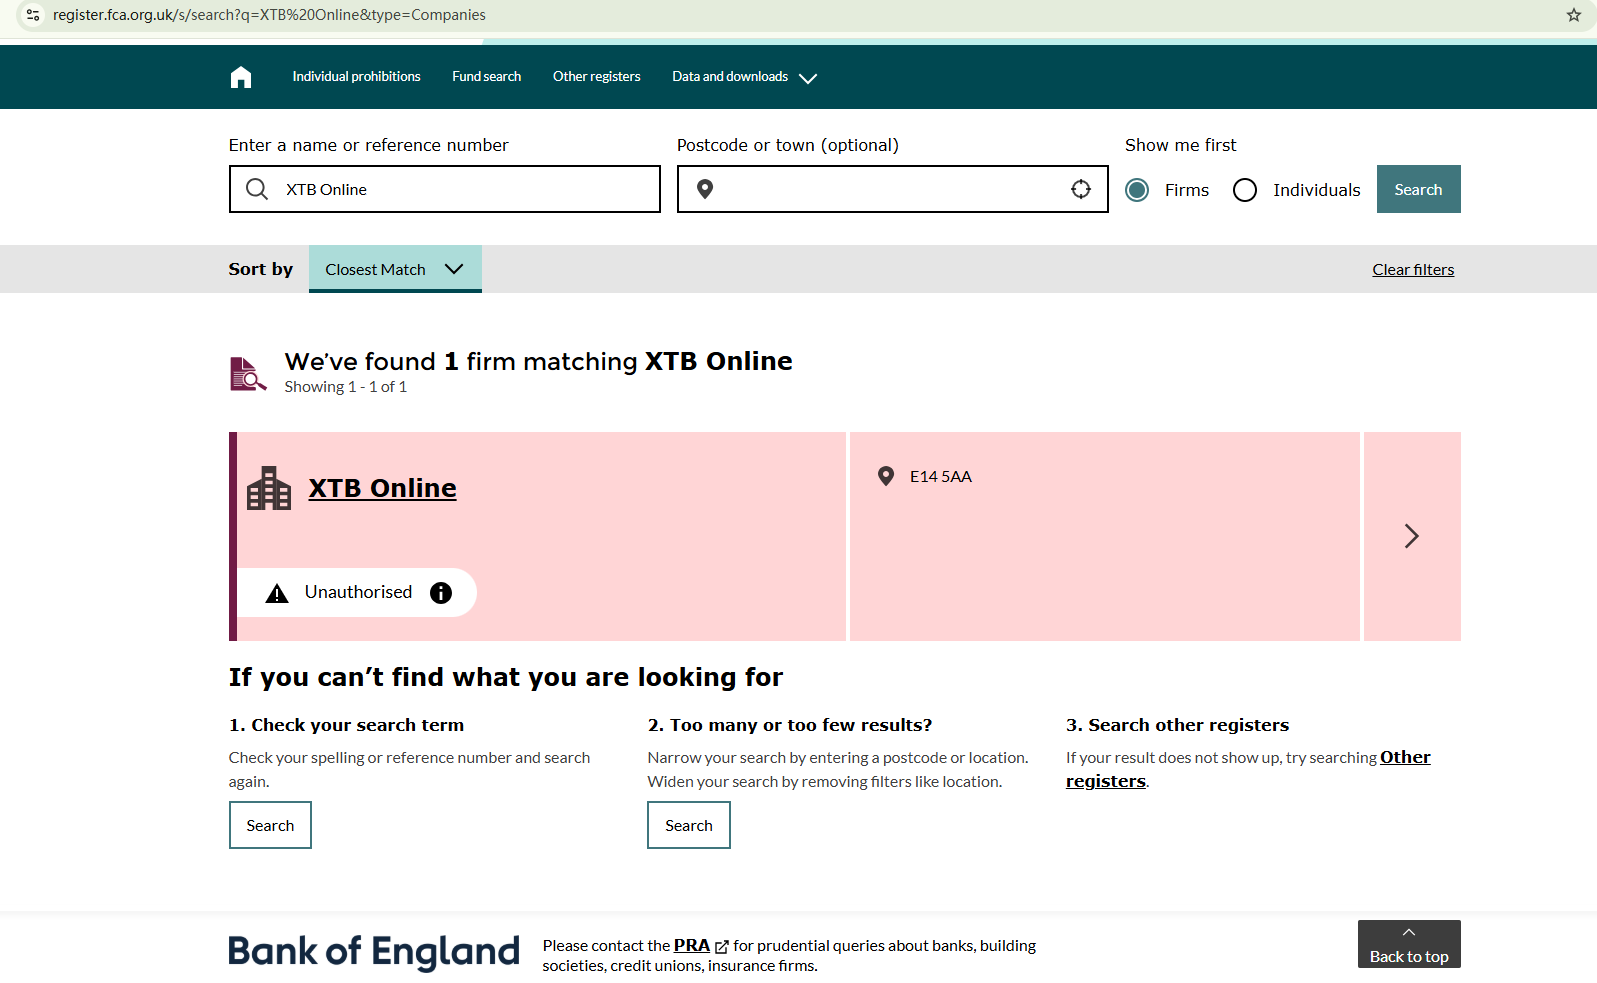Viewport: 1597px width, 983px height.
Task: Click the external link icon after PRA
Action: 722,947
